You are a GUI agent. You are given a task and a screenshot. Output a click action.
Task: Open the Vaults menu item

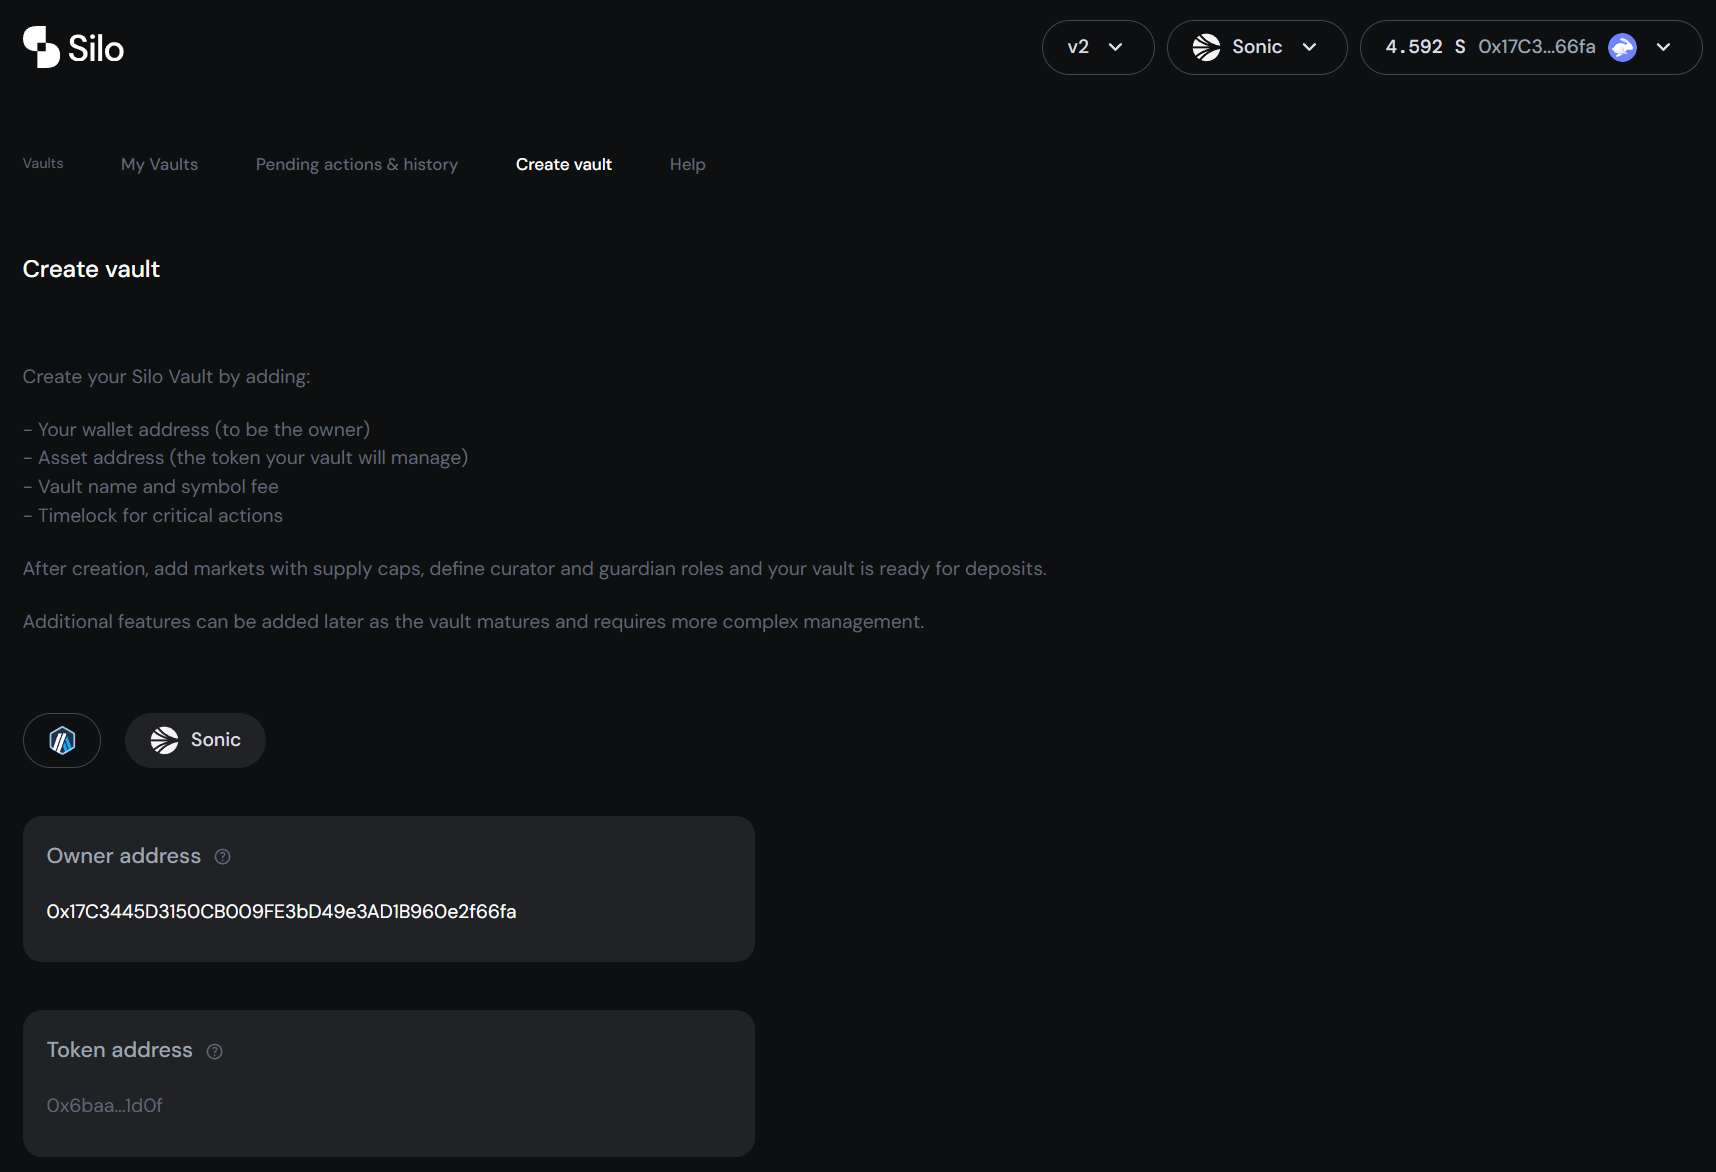(42, 163)
